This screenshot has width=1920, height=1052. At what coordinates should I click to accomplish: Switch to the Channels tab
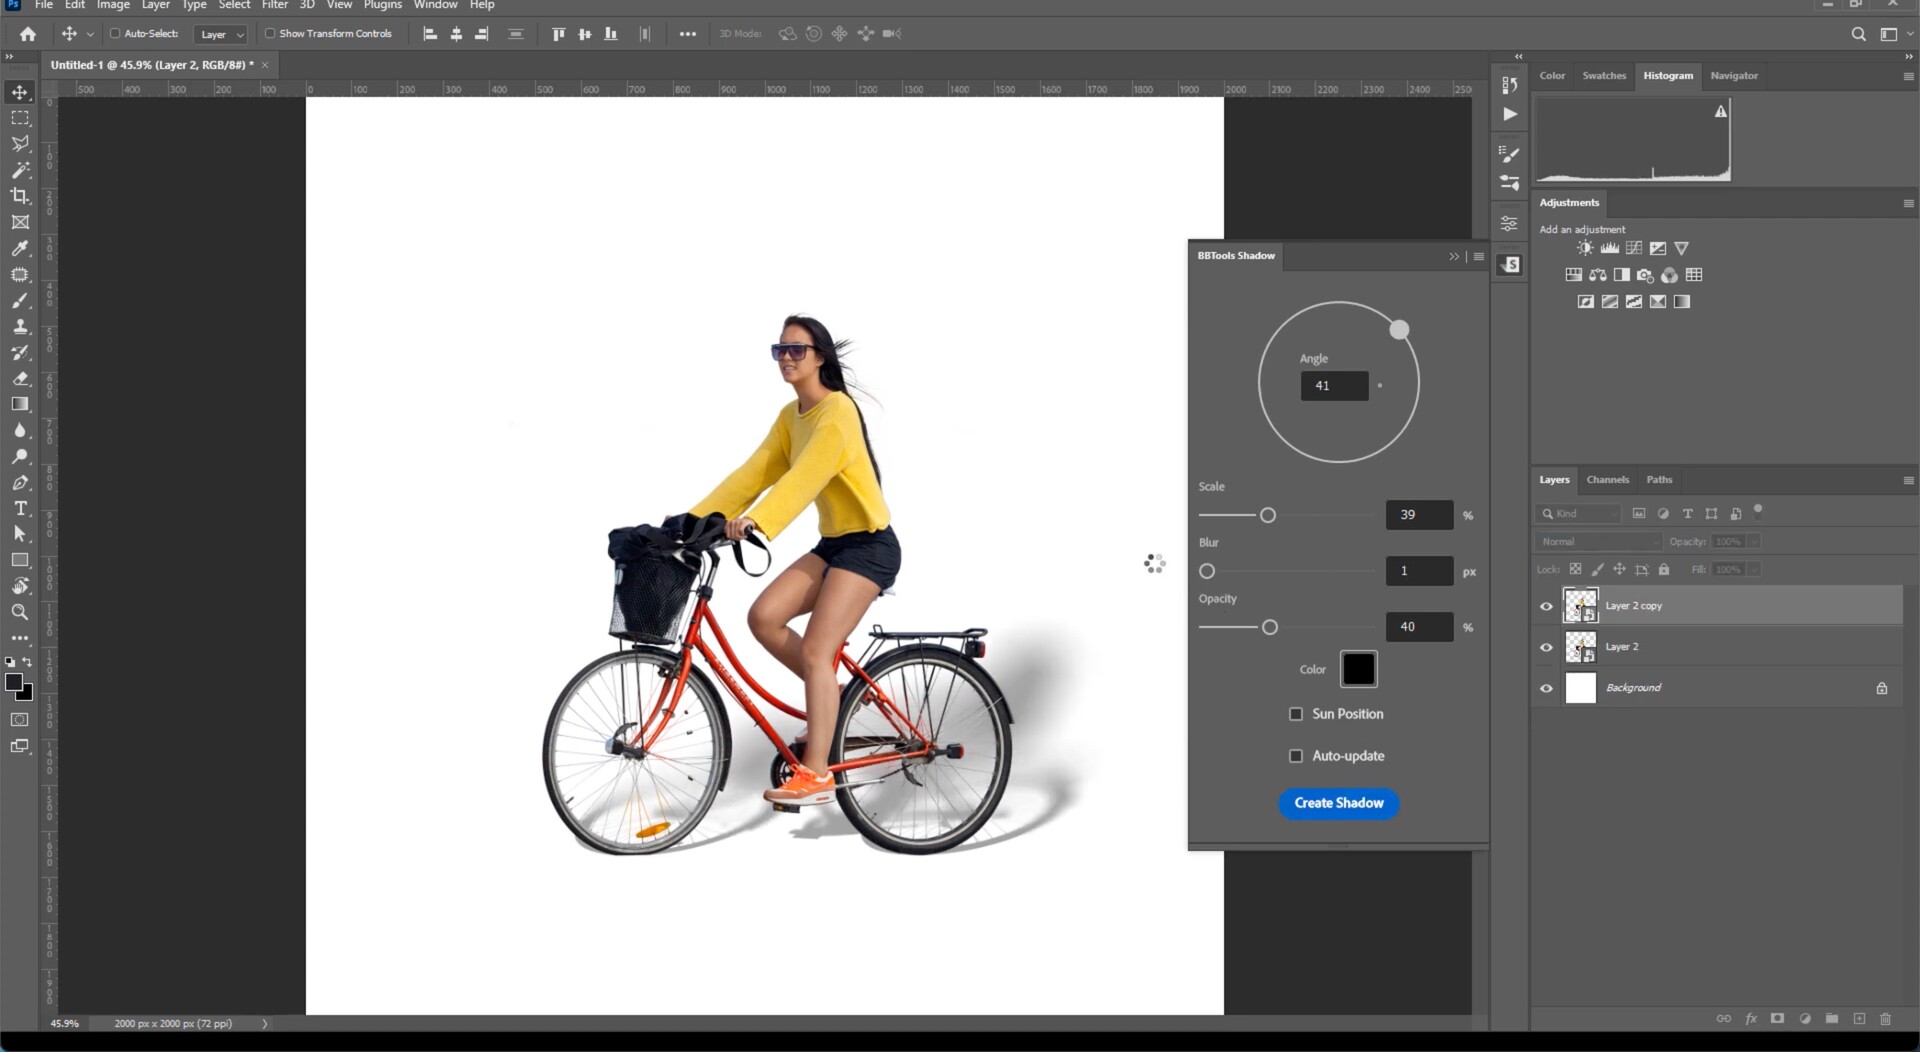click(x=1607, y=480)
